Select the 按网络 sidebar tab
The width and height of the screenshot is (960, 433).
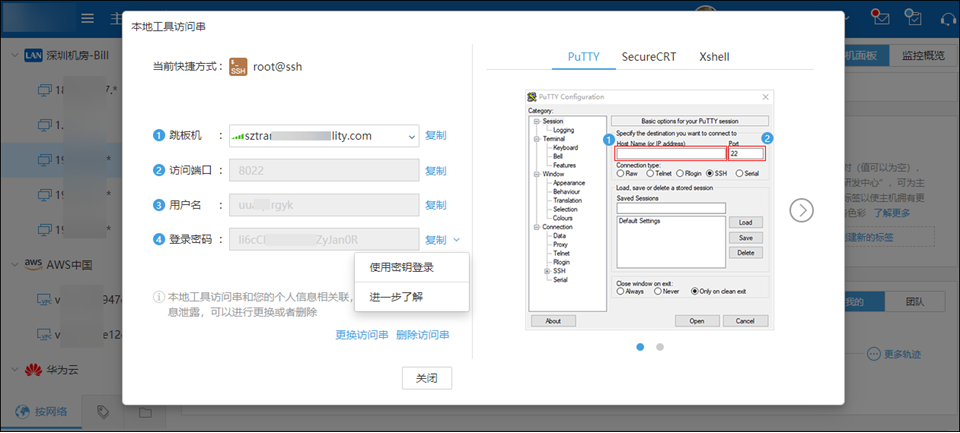(41, 412)
